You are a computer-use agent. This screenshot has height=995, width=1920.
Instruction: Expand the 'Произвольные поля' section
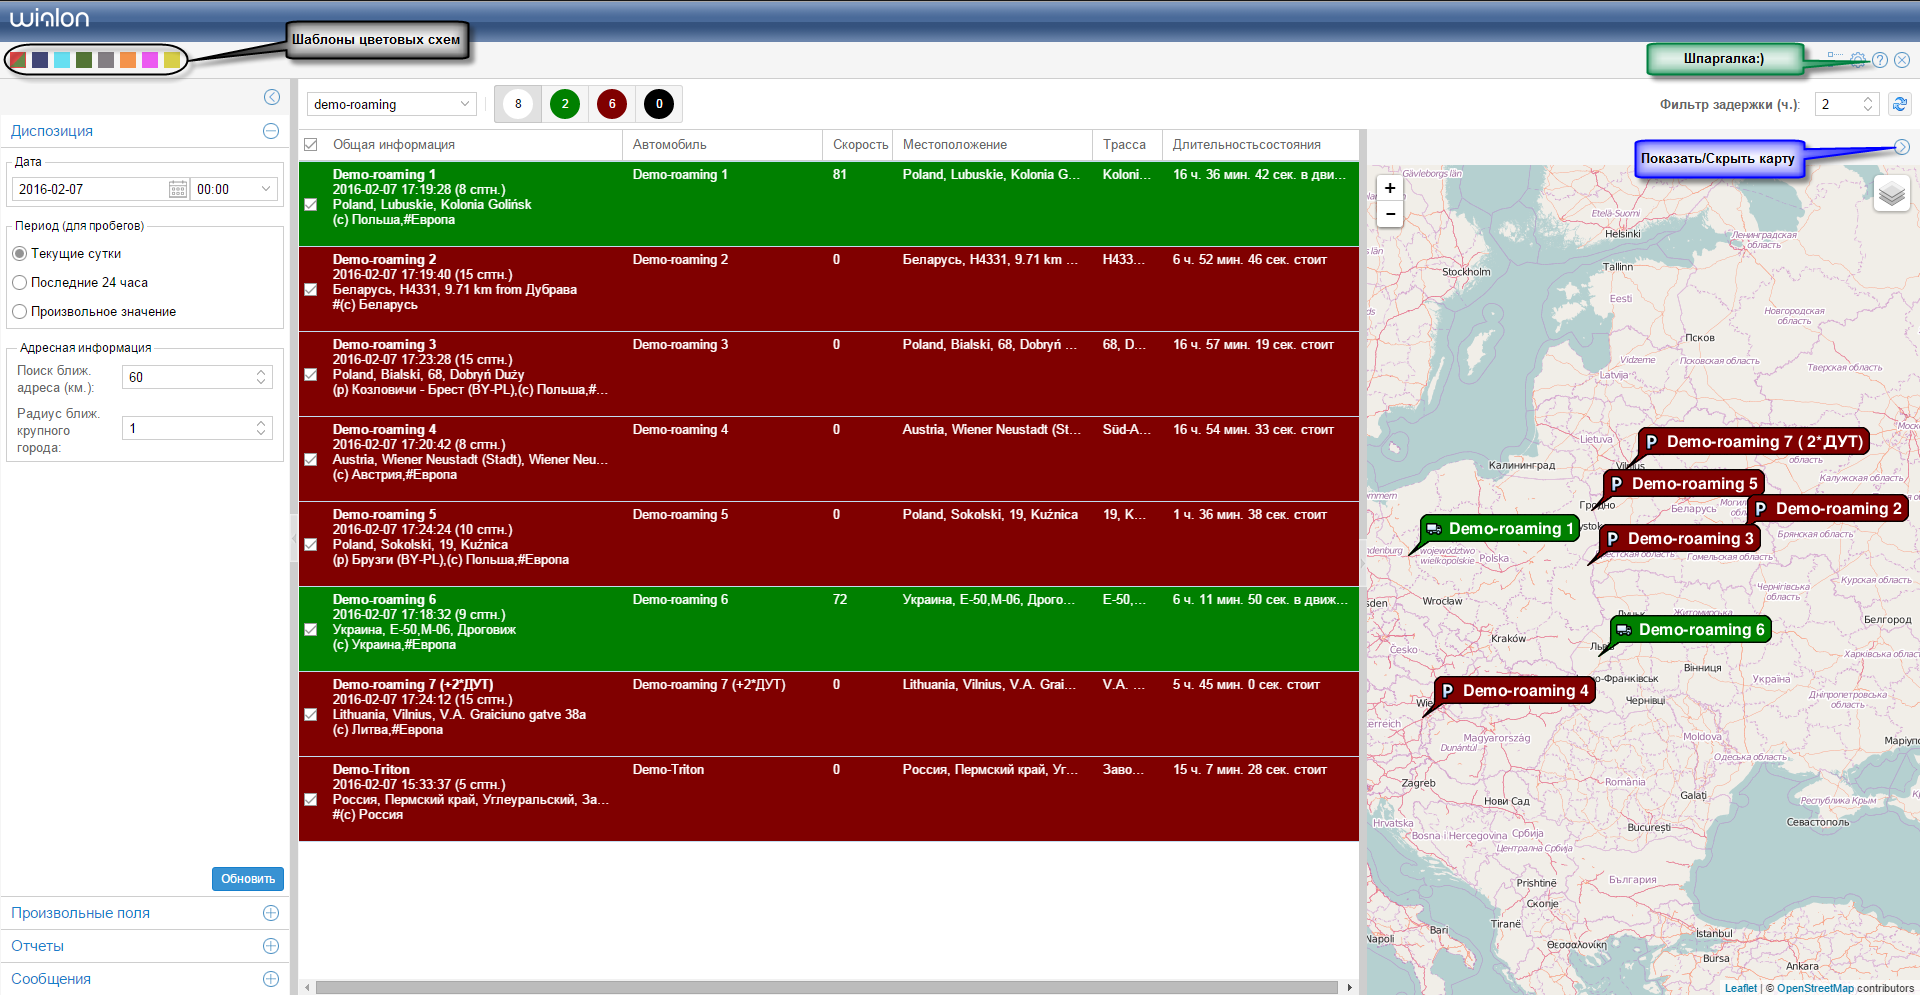coord(270,913)
